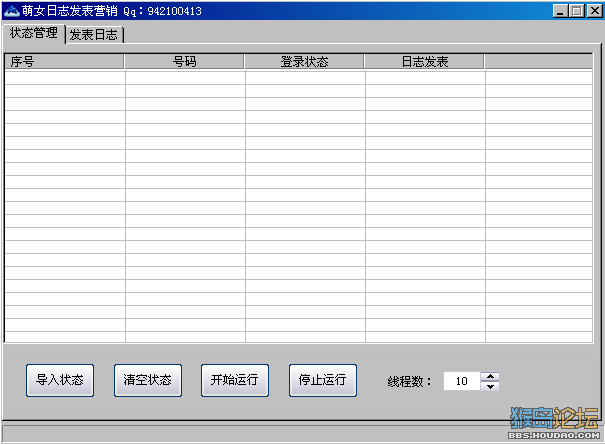Click the 日志发表 column header
Screen dimensions: 605x444
pyautogui.click(x=424, y=62)
